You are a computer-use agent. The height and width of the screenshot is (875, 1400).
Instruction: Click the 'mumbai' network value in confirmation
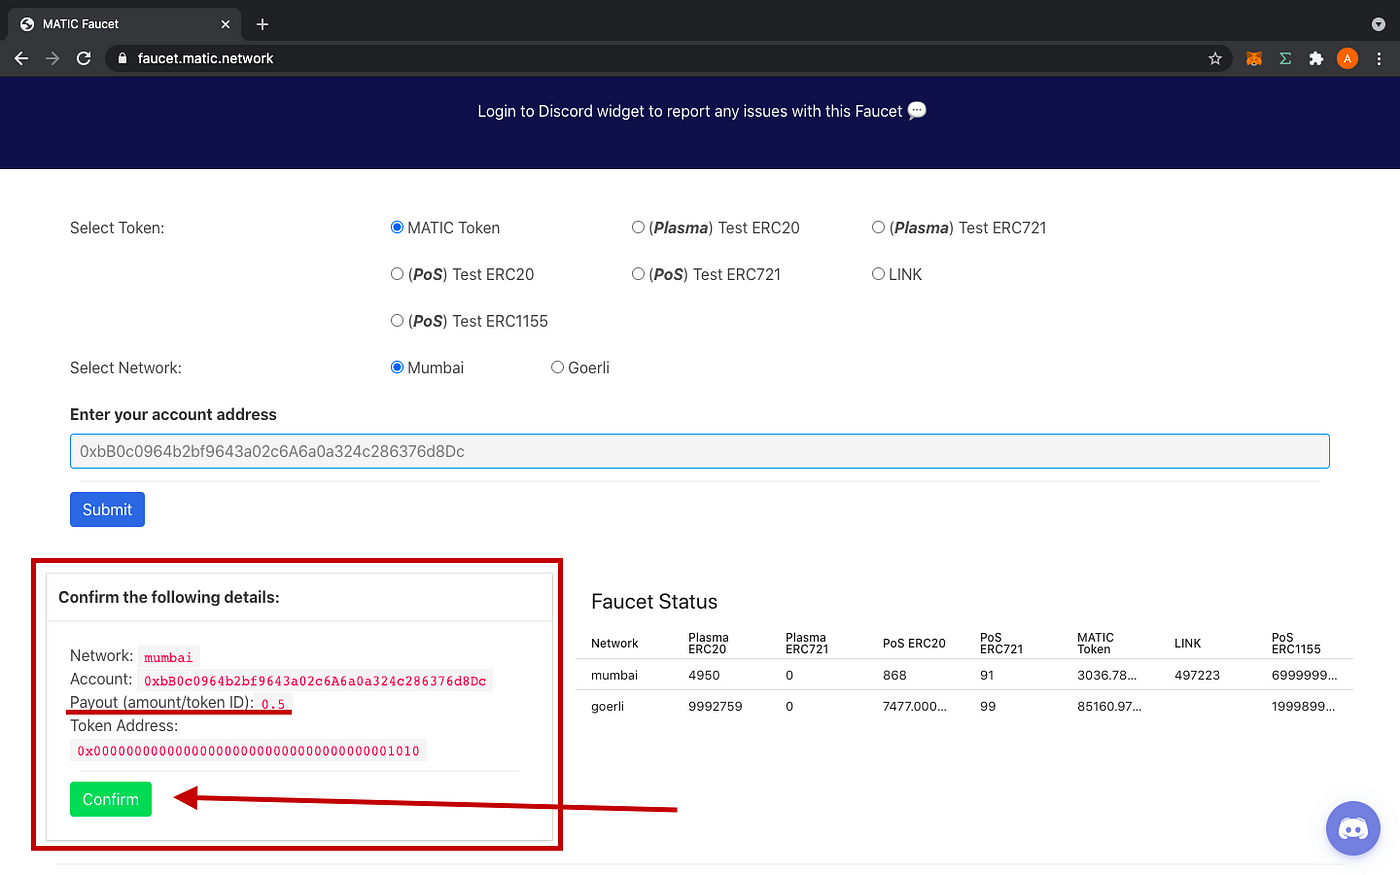pyautogui.click(x=168, y=657)
